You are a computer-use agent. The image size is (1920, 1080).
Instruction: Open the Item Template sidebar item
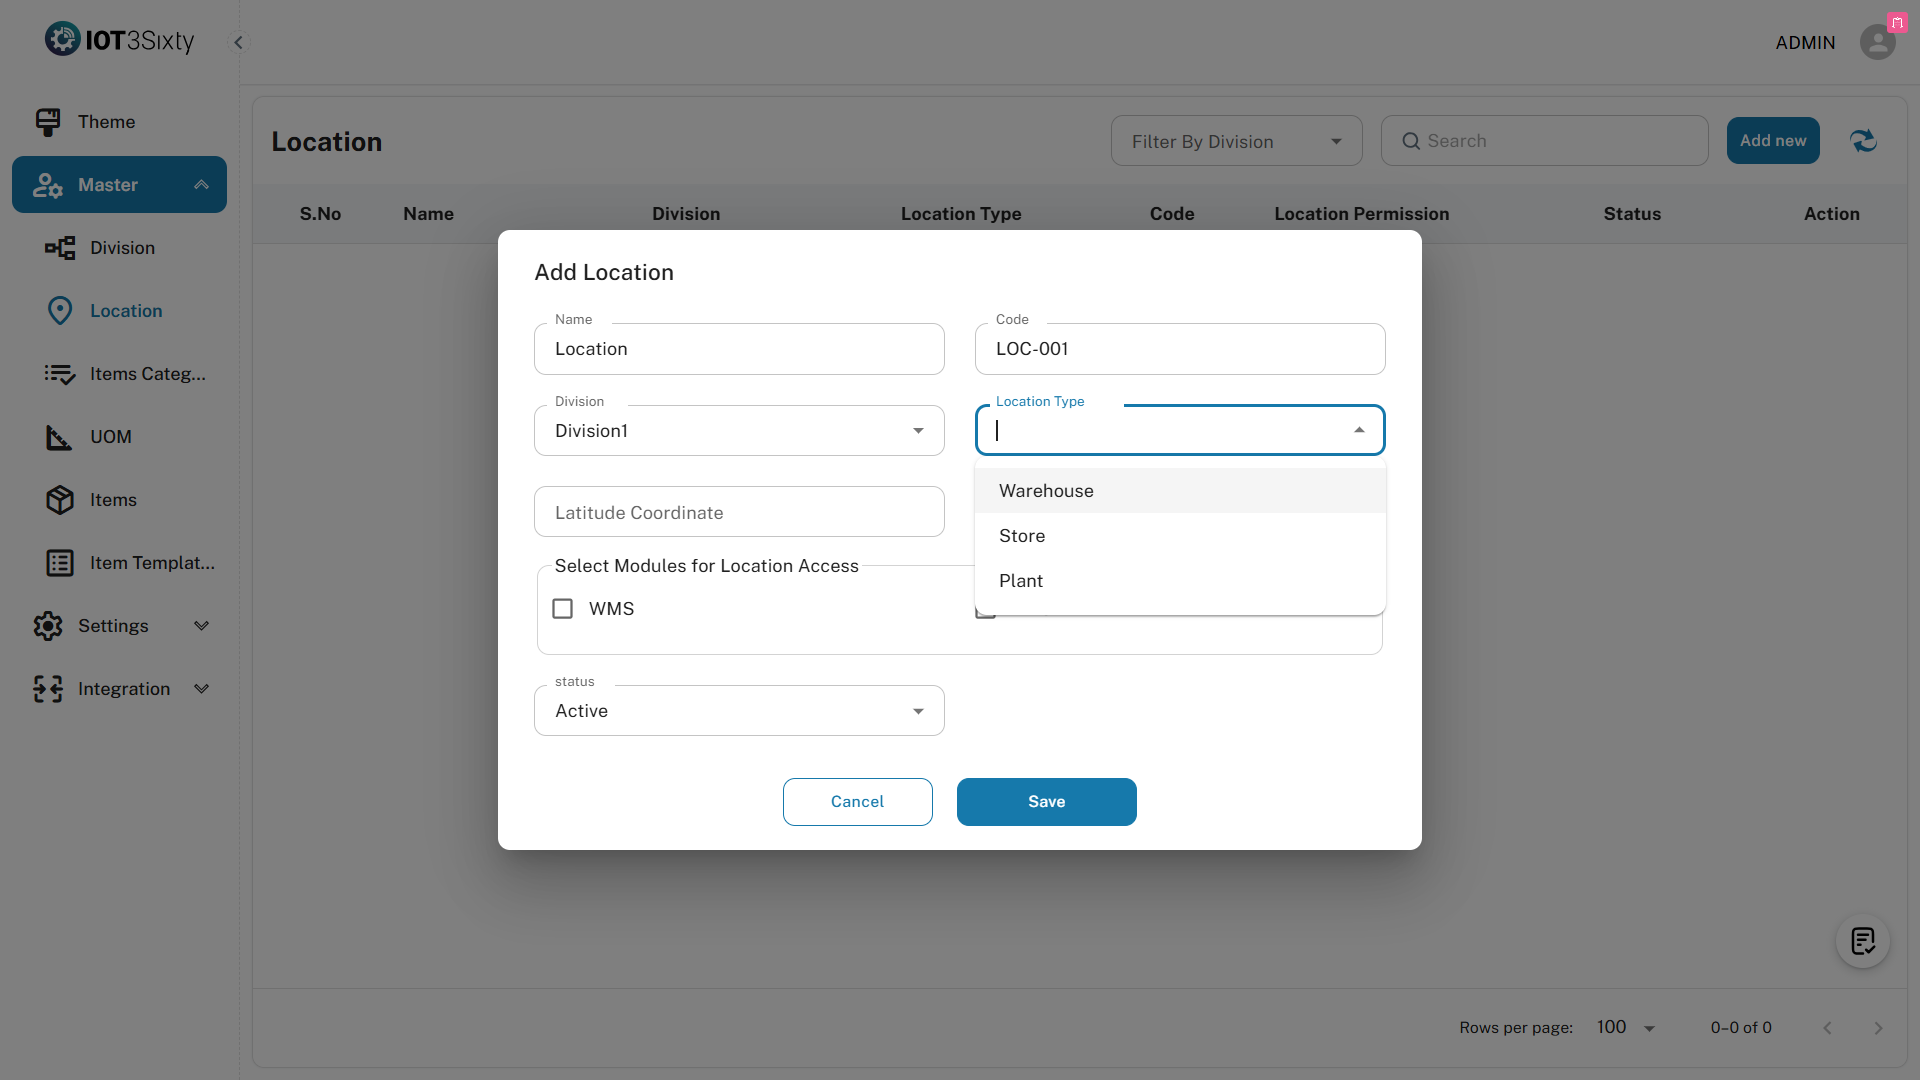click(152, 563)
